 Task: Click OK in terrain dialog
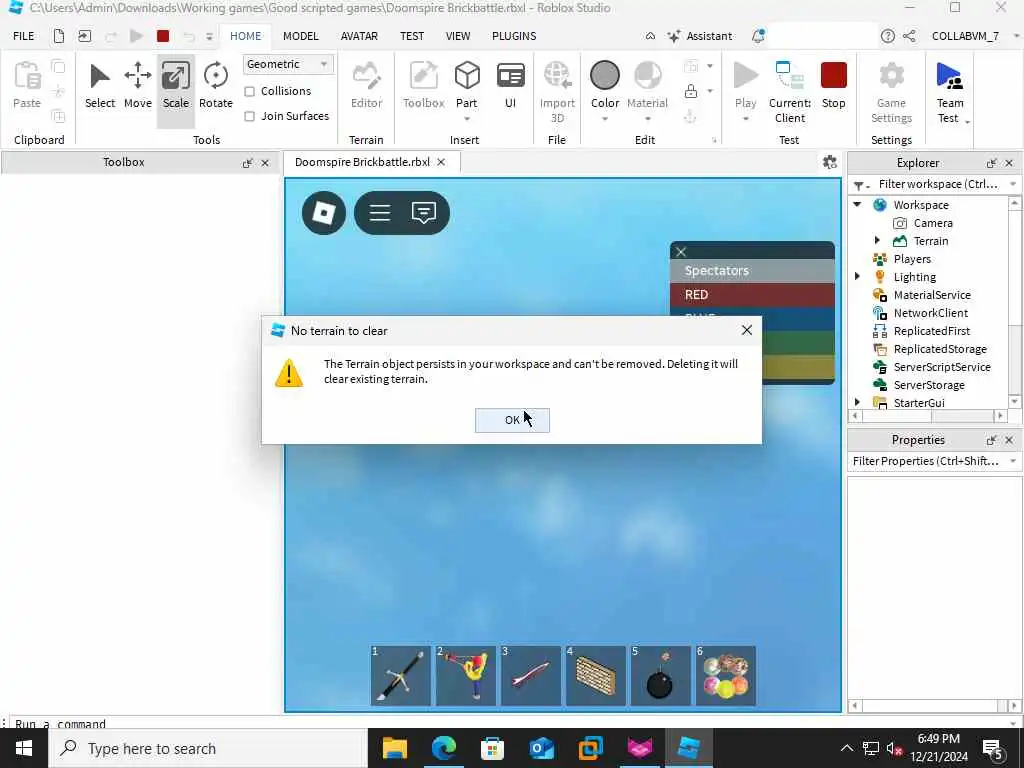[x=512, y=420]
